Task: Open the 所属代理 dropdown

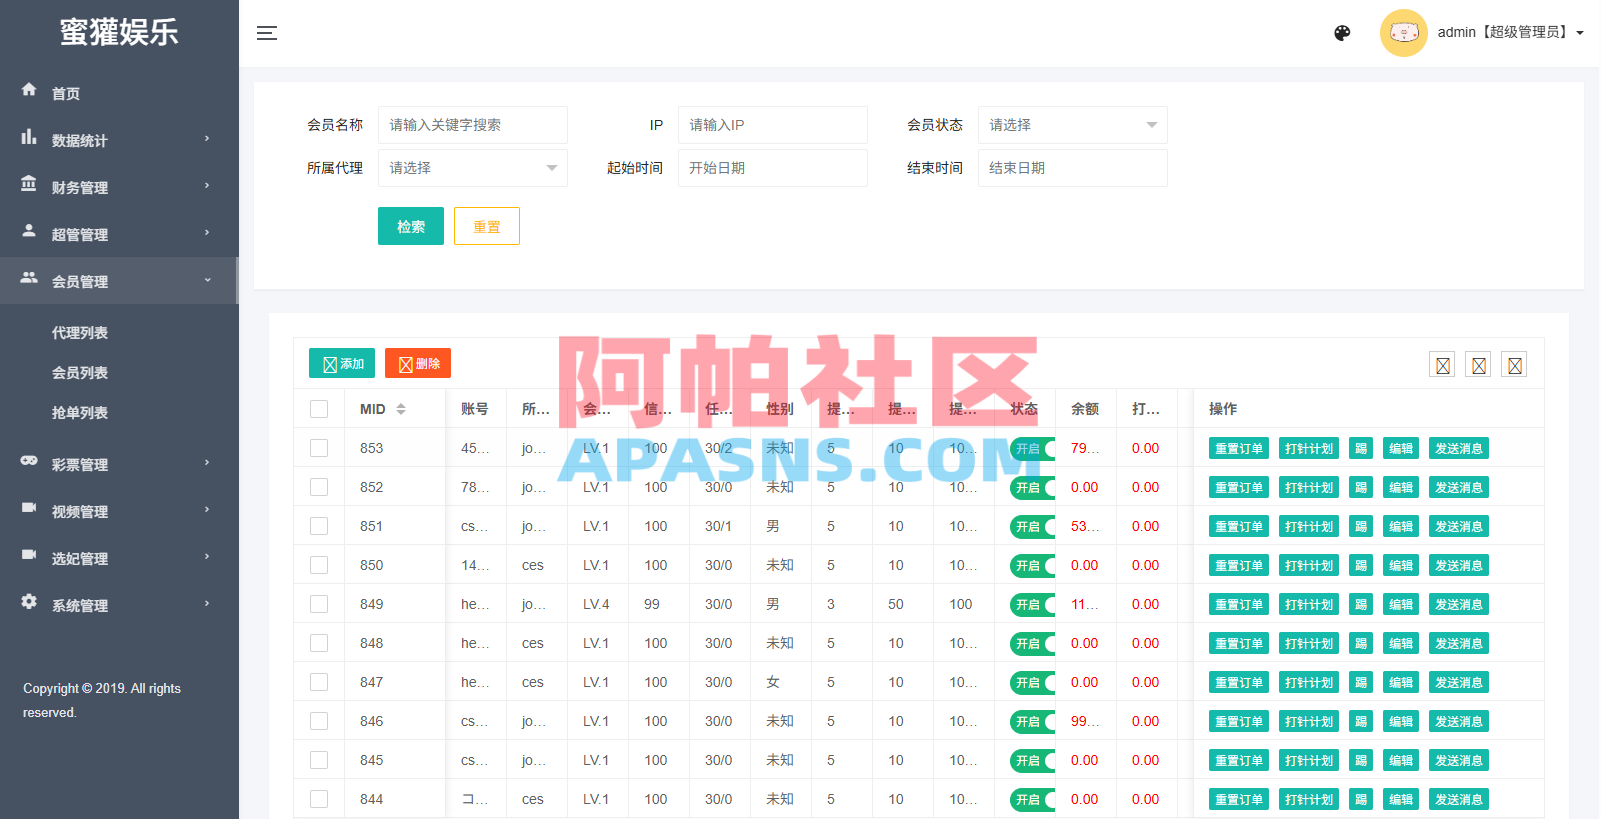Action: (472, 168)
